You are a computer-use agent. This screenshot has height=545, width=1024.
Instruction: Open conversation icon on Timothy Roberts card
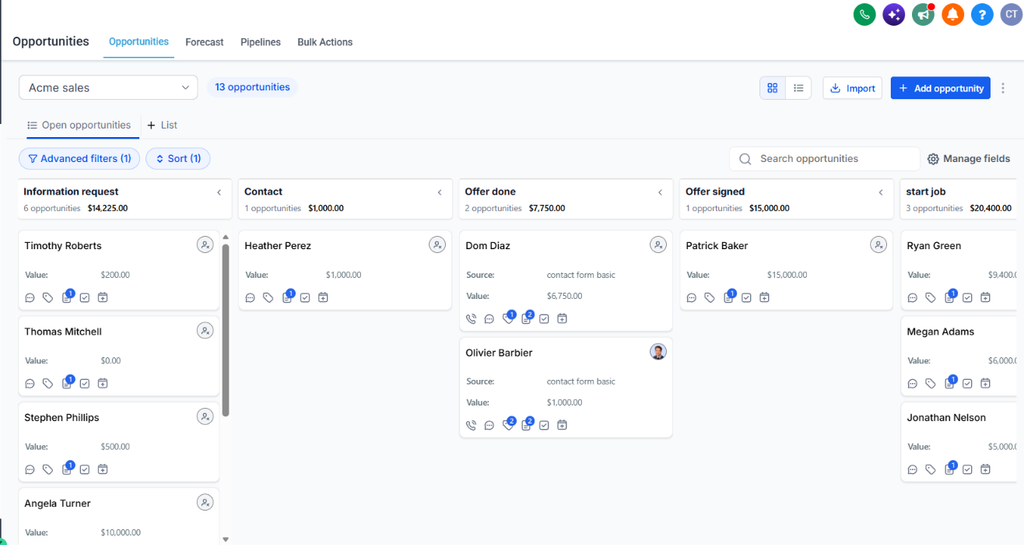(x=29, y=298)
